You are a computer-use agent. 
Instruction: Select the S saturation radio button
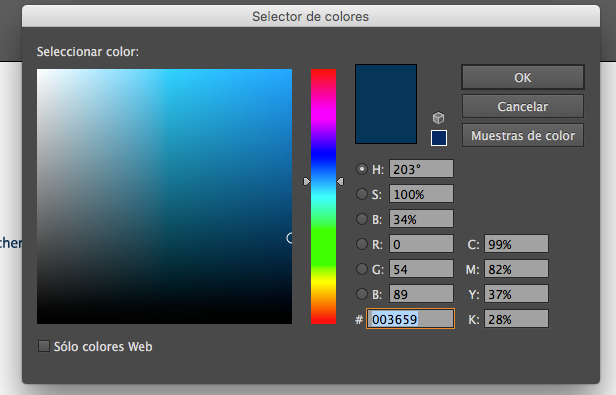(x=361, y=194)
